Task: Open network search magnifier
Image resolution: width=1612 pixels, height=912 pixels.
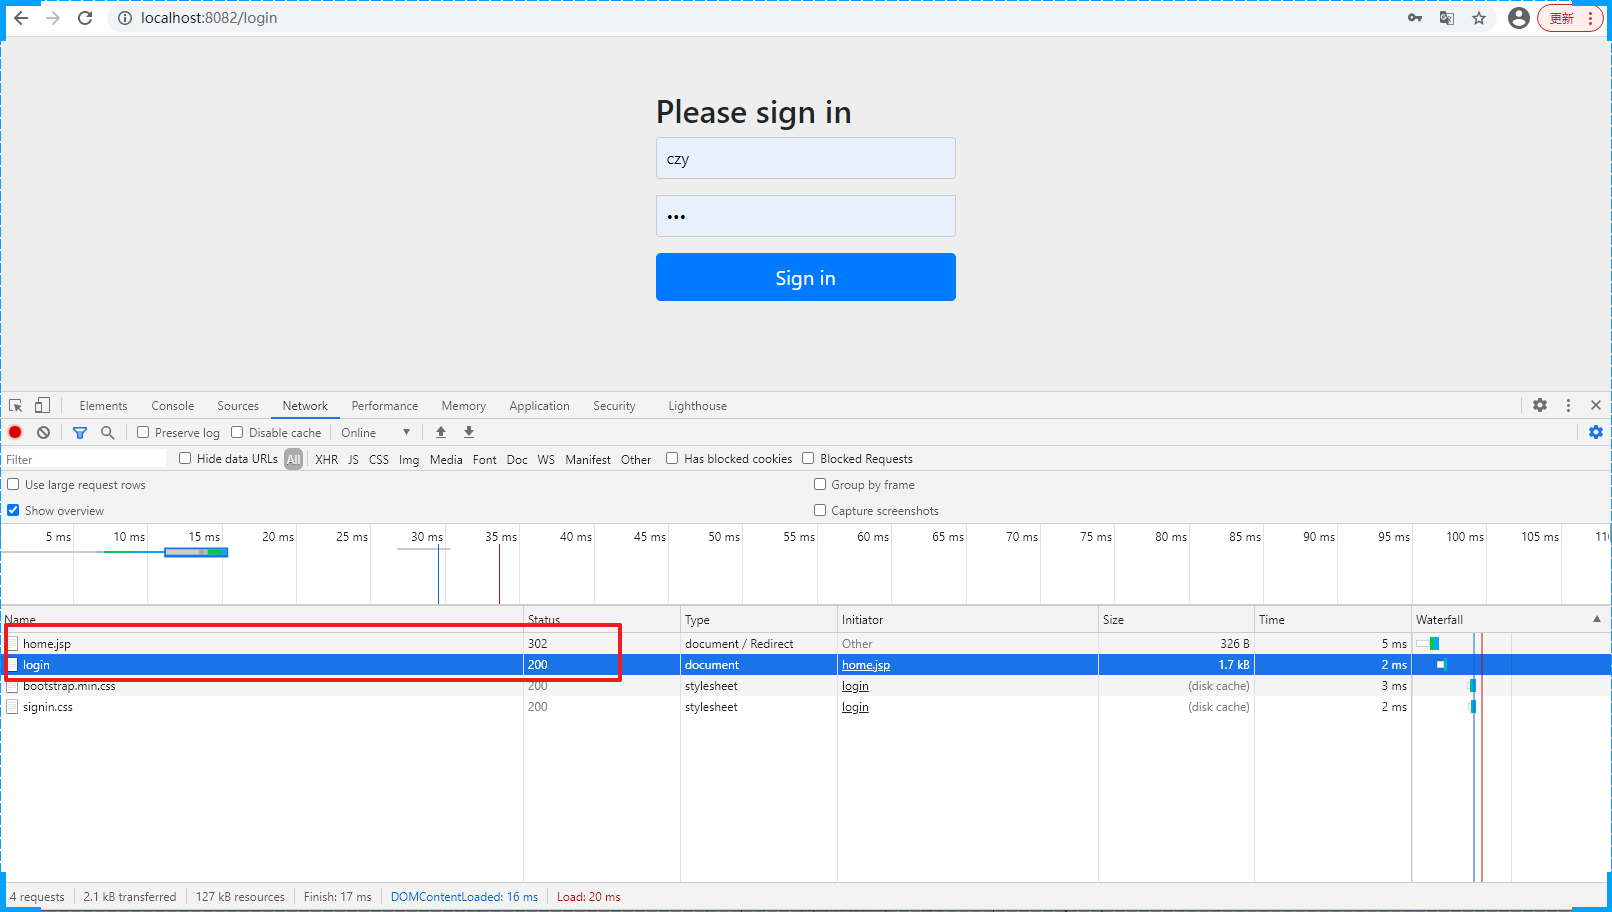Action: tap(107, 432)
